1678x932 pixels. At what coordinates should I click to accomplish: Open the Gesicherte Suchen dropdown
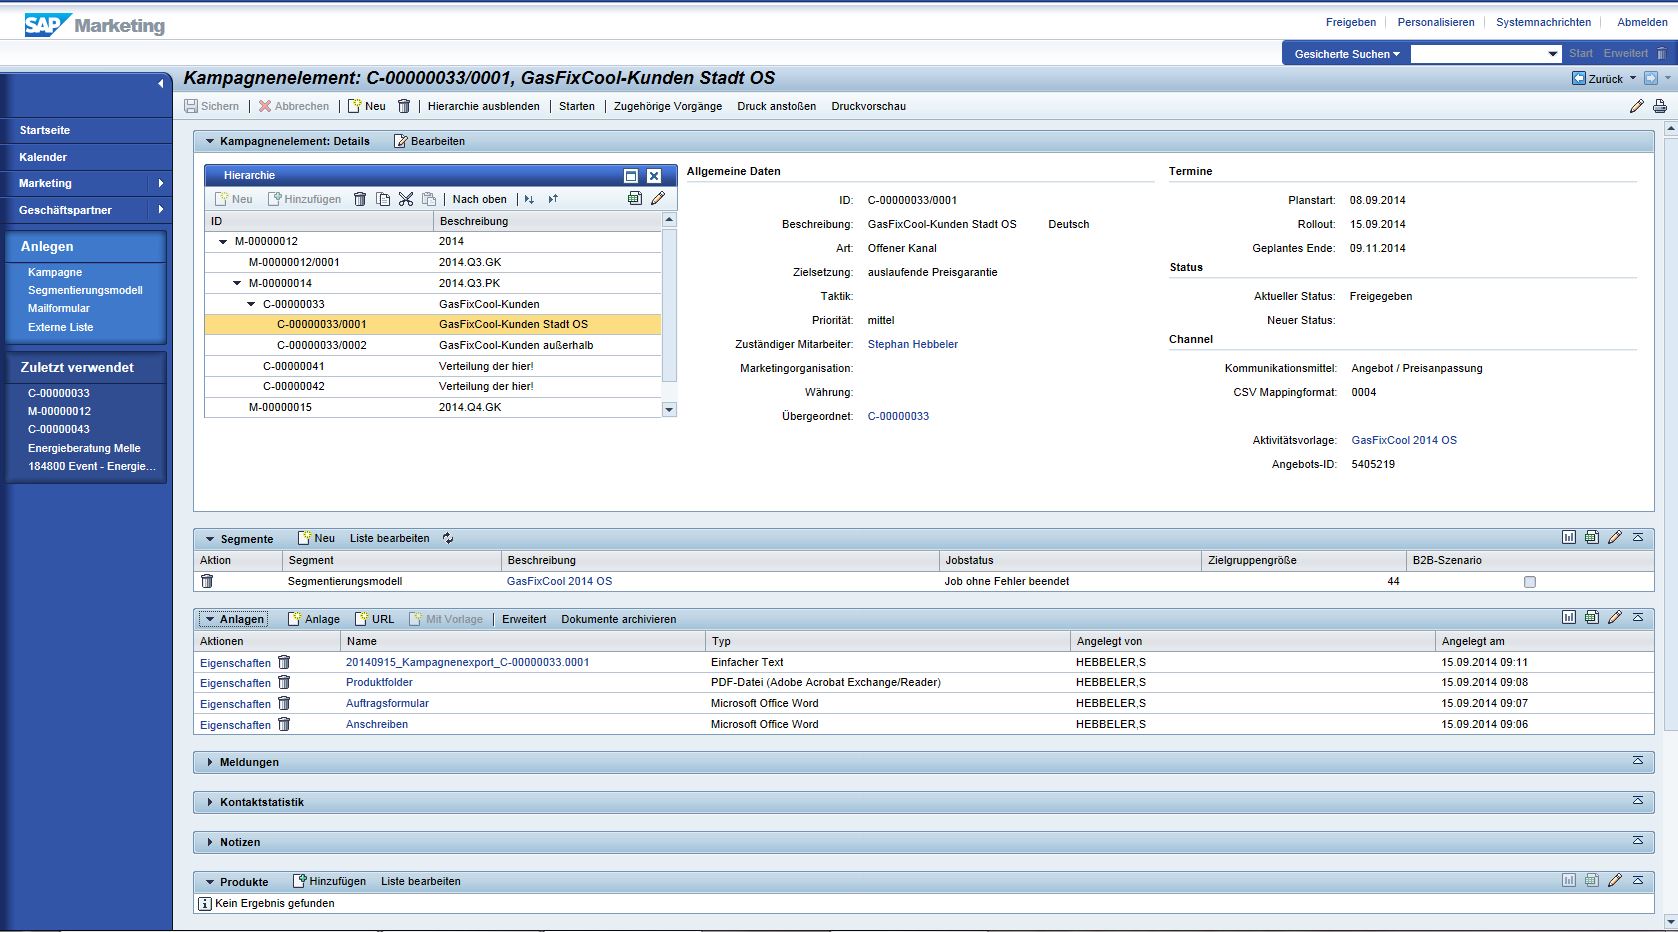click(1346, 54)
